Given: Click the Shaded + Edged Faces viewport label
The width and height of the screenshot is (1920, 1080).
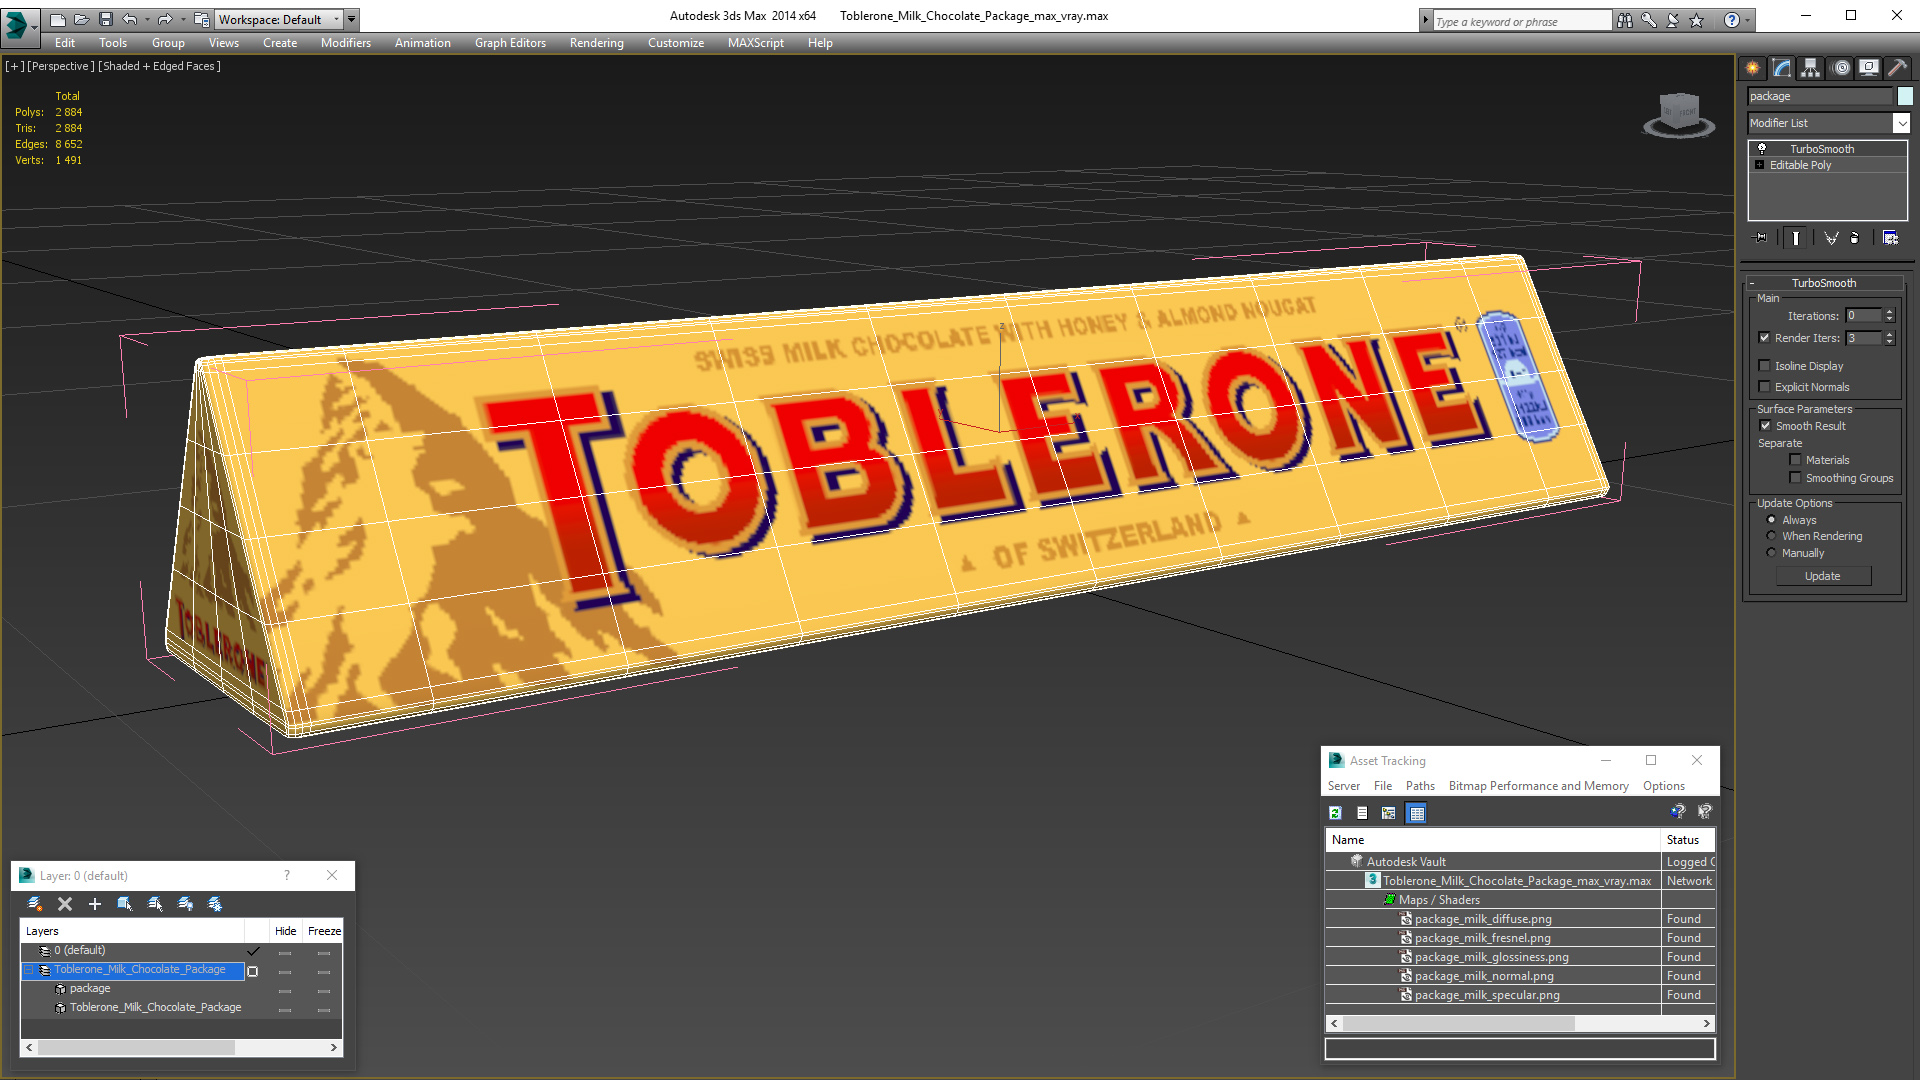Looking at the screenshot, I should 159,66.
